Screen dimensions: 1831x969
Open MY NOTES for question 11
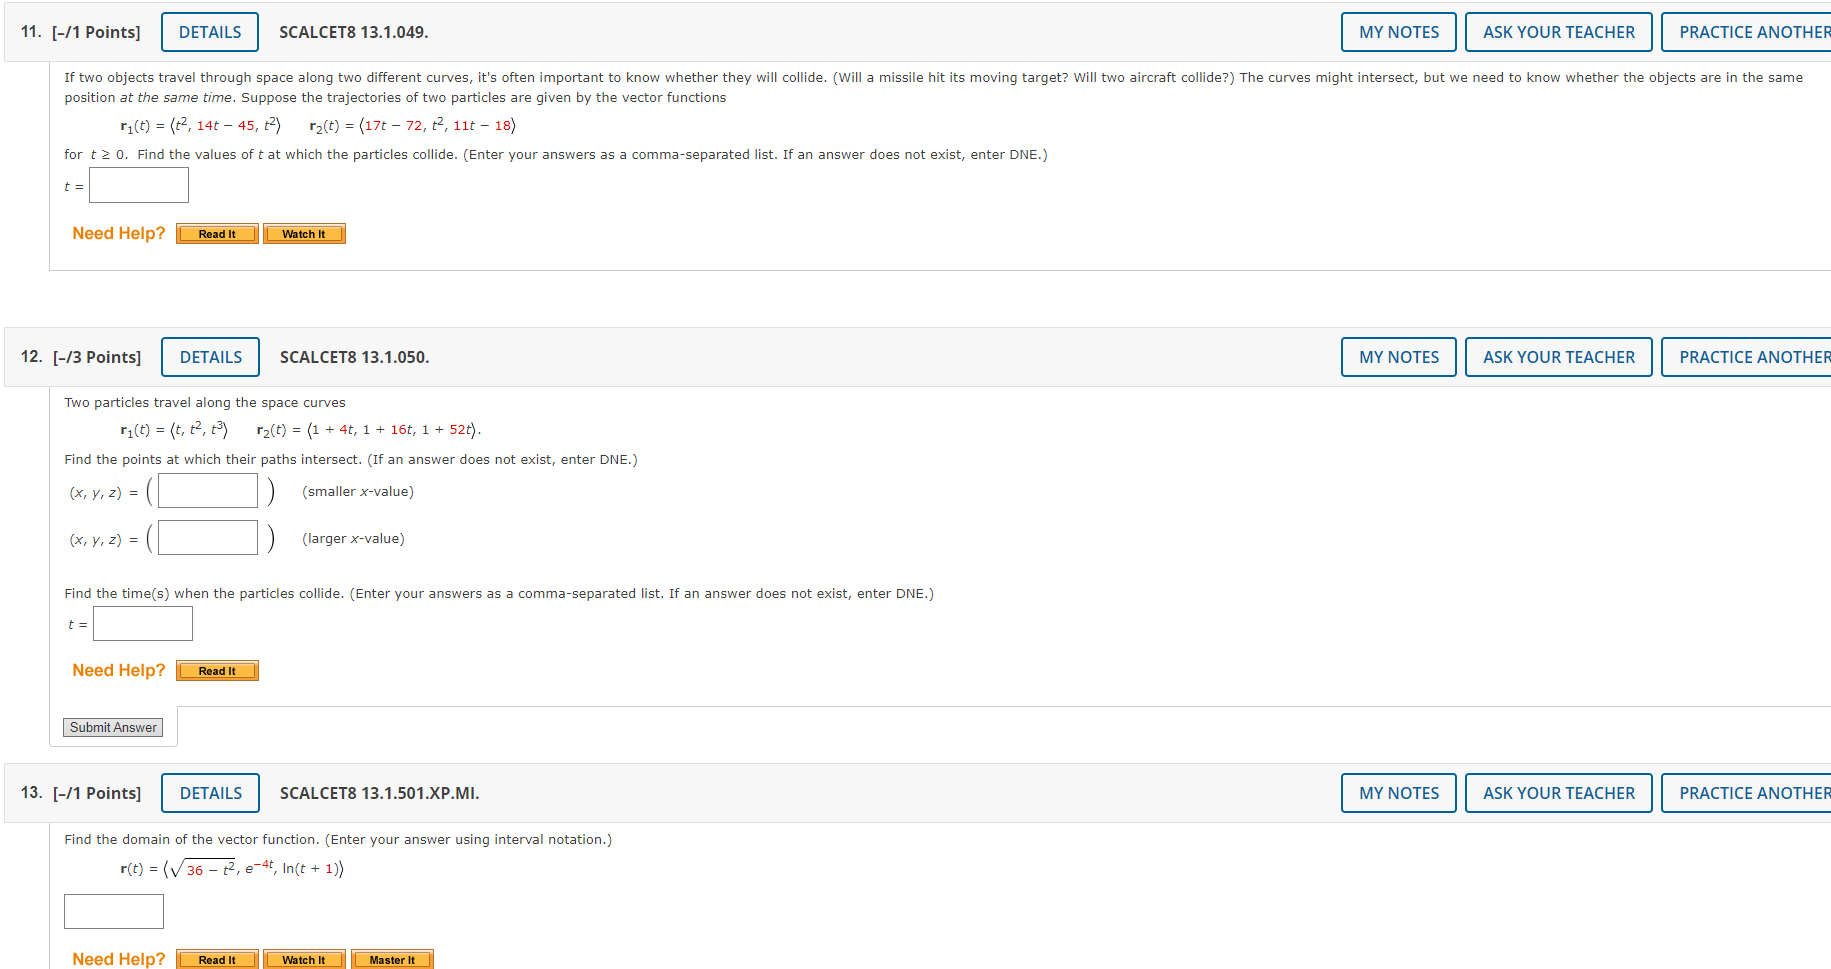(x=1399, y=32)
